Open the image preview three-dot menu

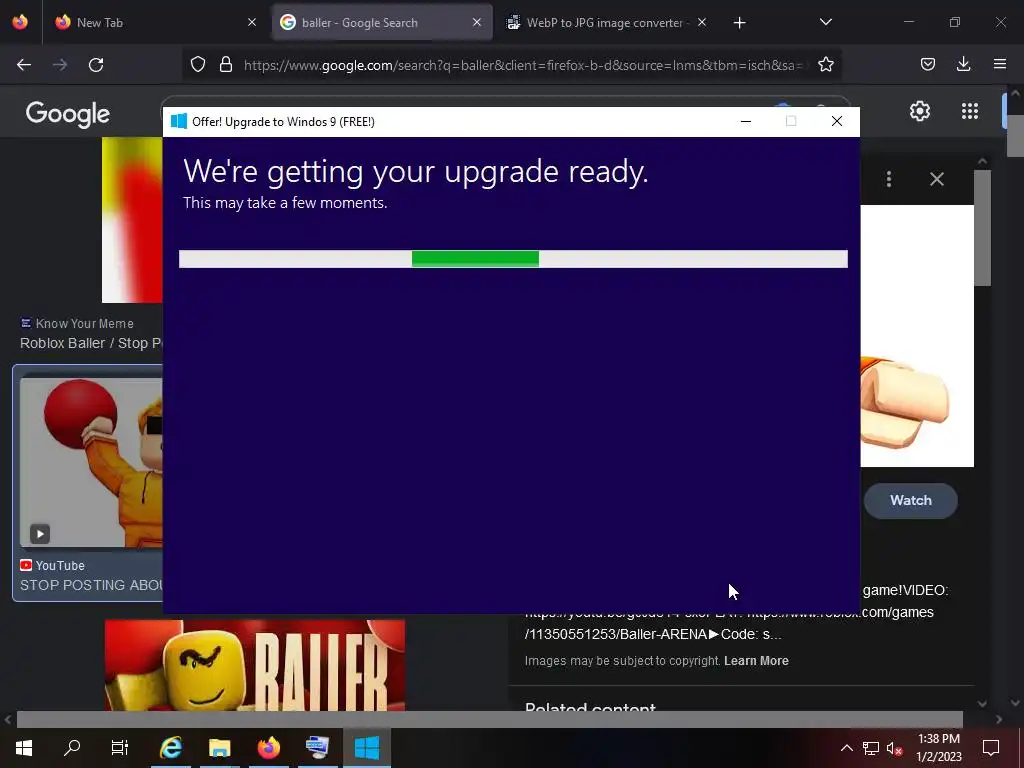tap(888, 179)
